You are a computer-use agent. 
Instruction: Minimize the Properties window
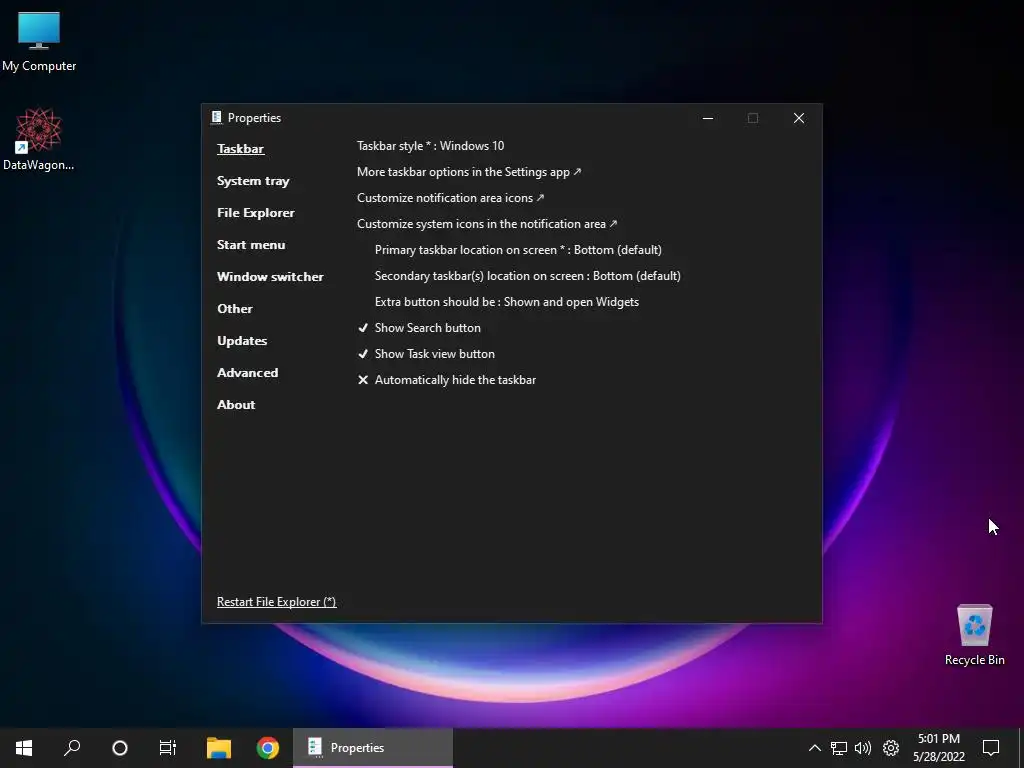[707, 118]
